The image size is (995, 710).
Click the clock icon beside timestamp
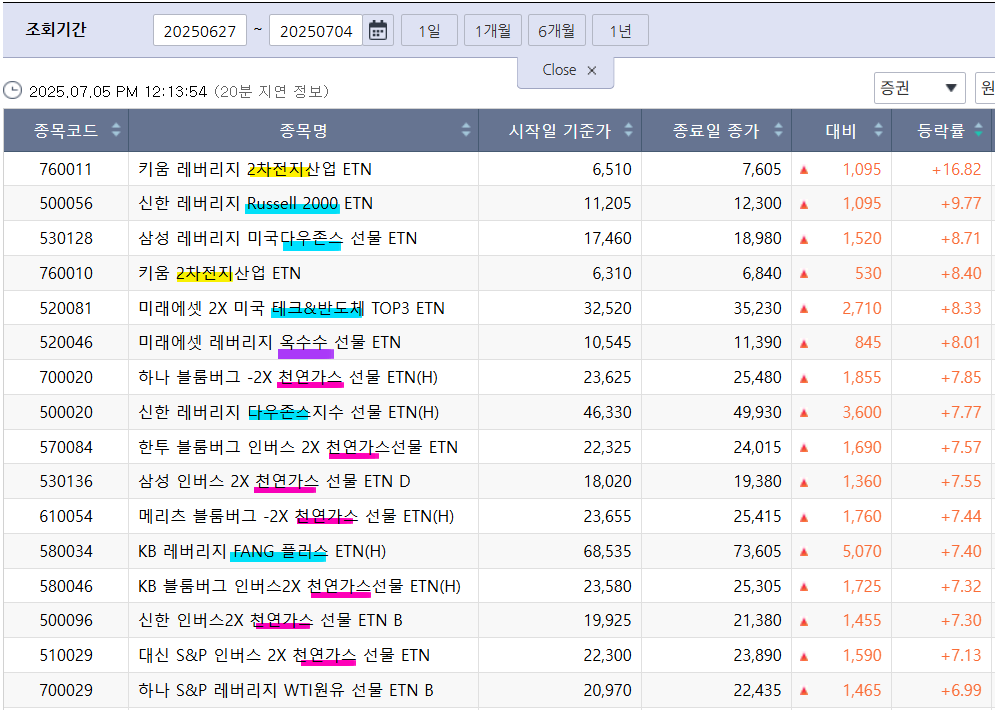point(13,91)
